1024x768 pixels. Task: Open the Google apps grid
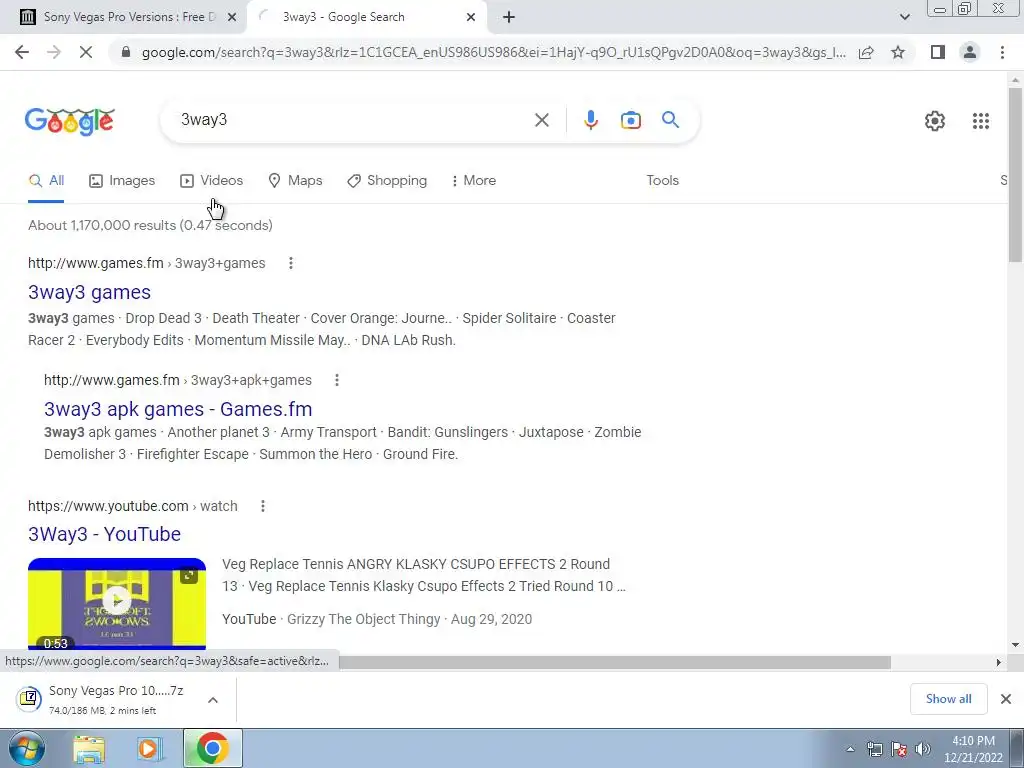pos(980,121)
